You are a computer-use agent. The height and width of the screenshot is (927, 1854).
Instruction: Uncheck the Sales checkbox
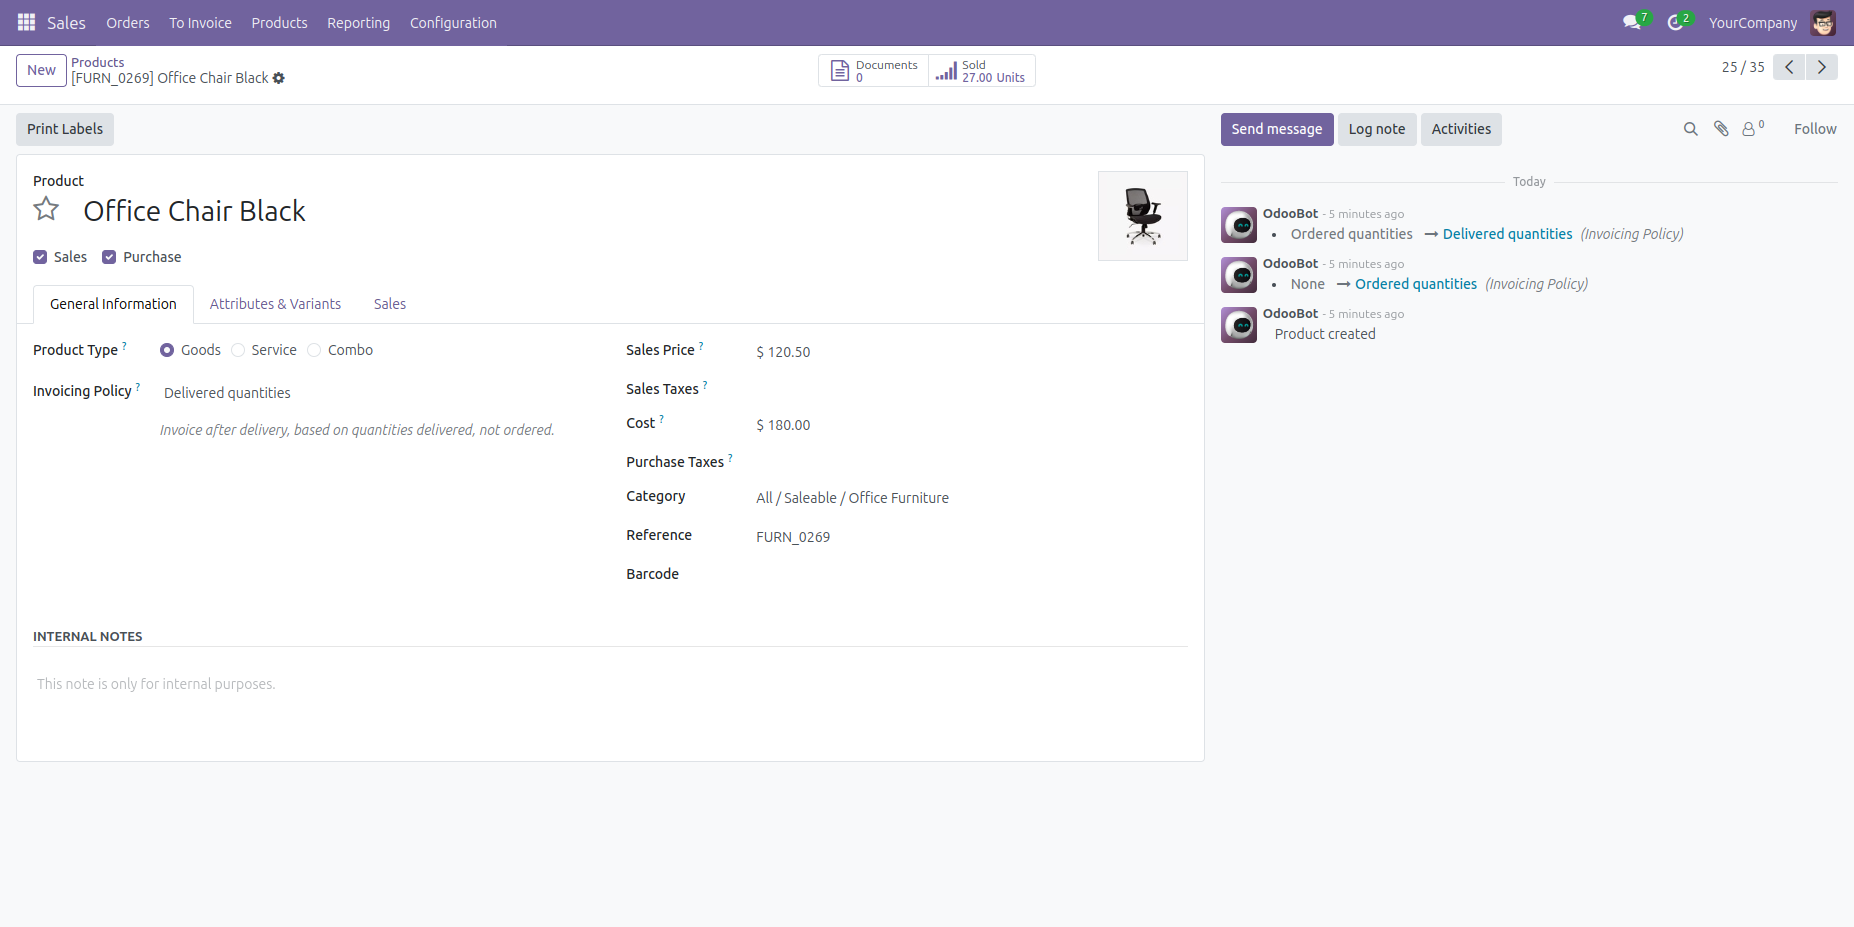[40, 257]
